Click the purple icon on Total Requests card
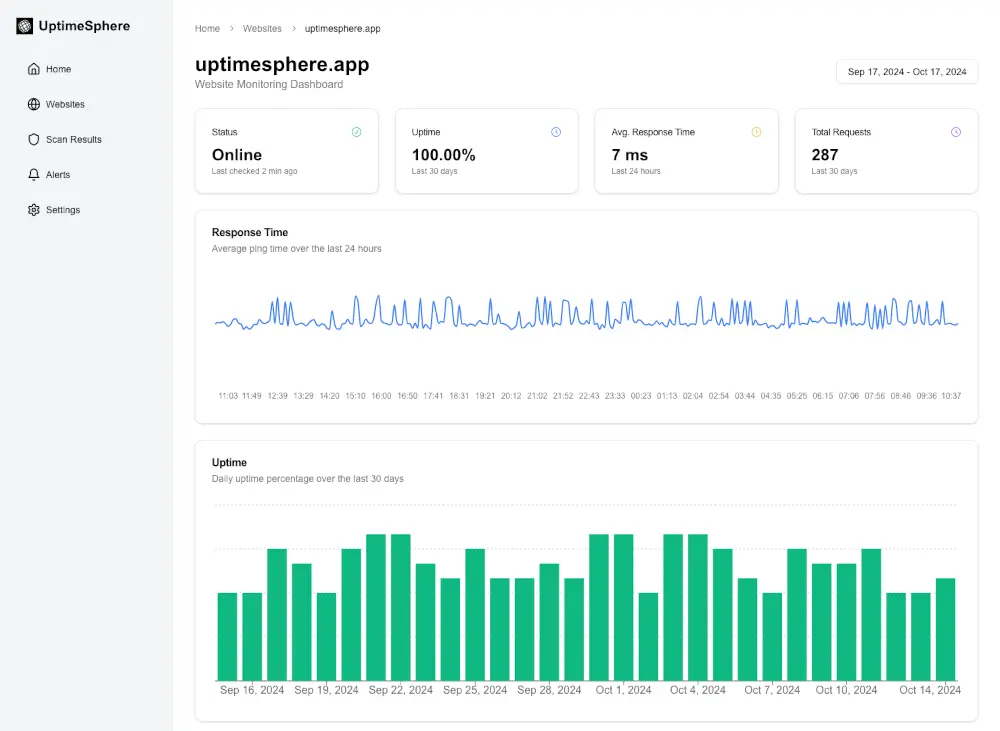This screenshot has height=731, width=1000. click(956, 131)
